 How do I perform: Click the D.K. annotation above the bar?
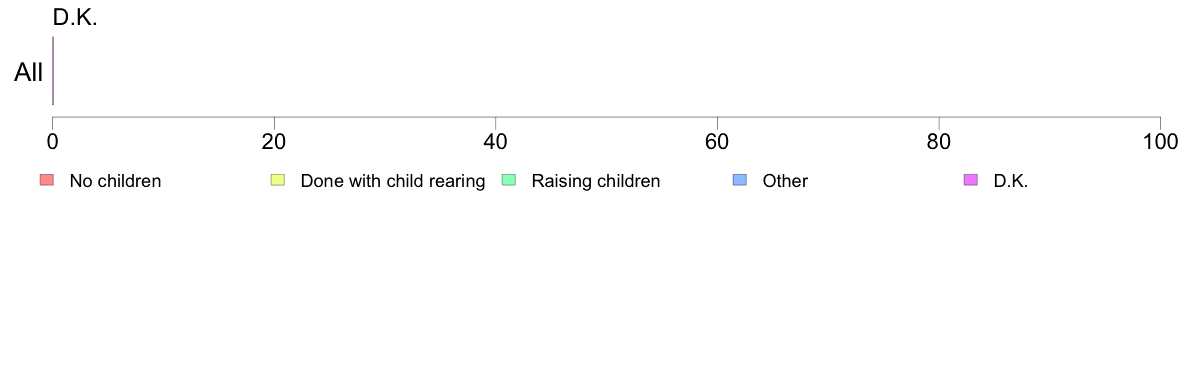click(x=75, y=18)
